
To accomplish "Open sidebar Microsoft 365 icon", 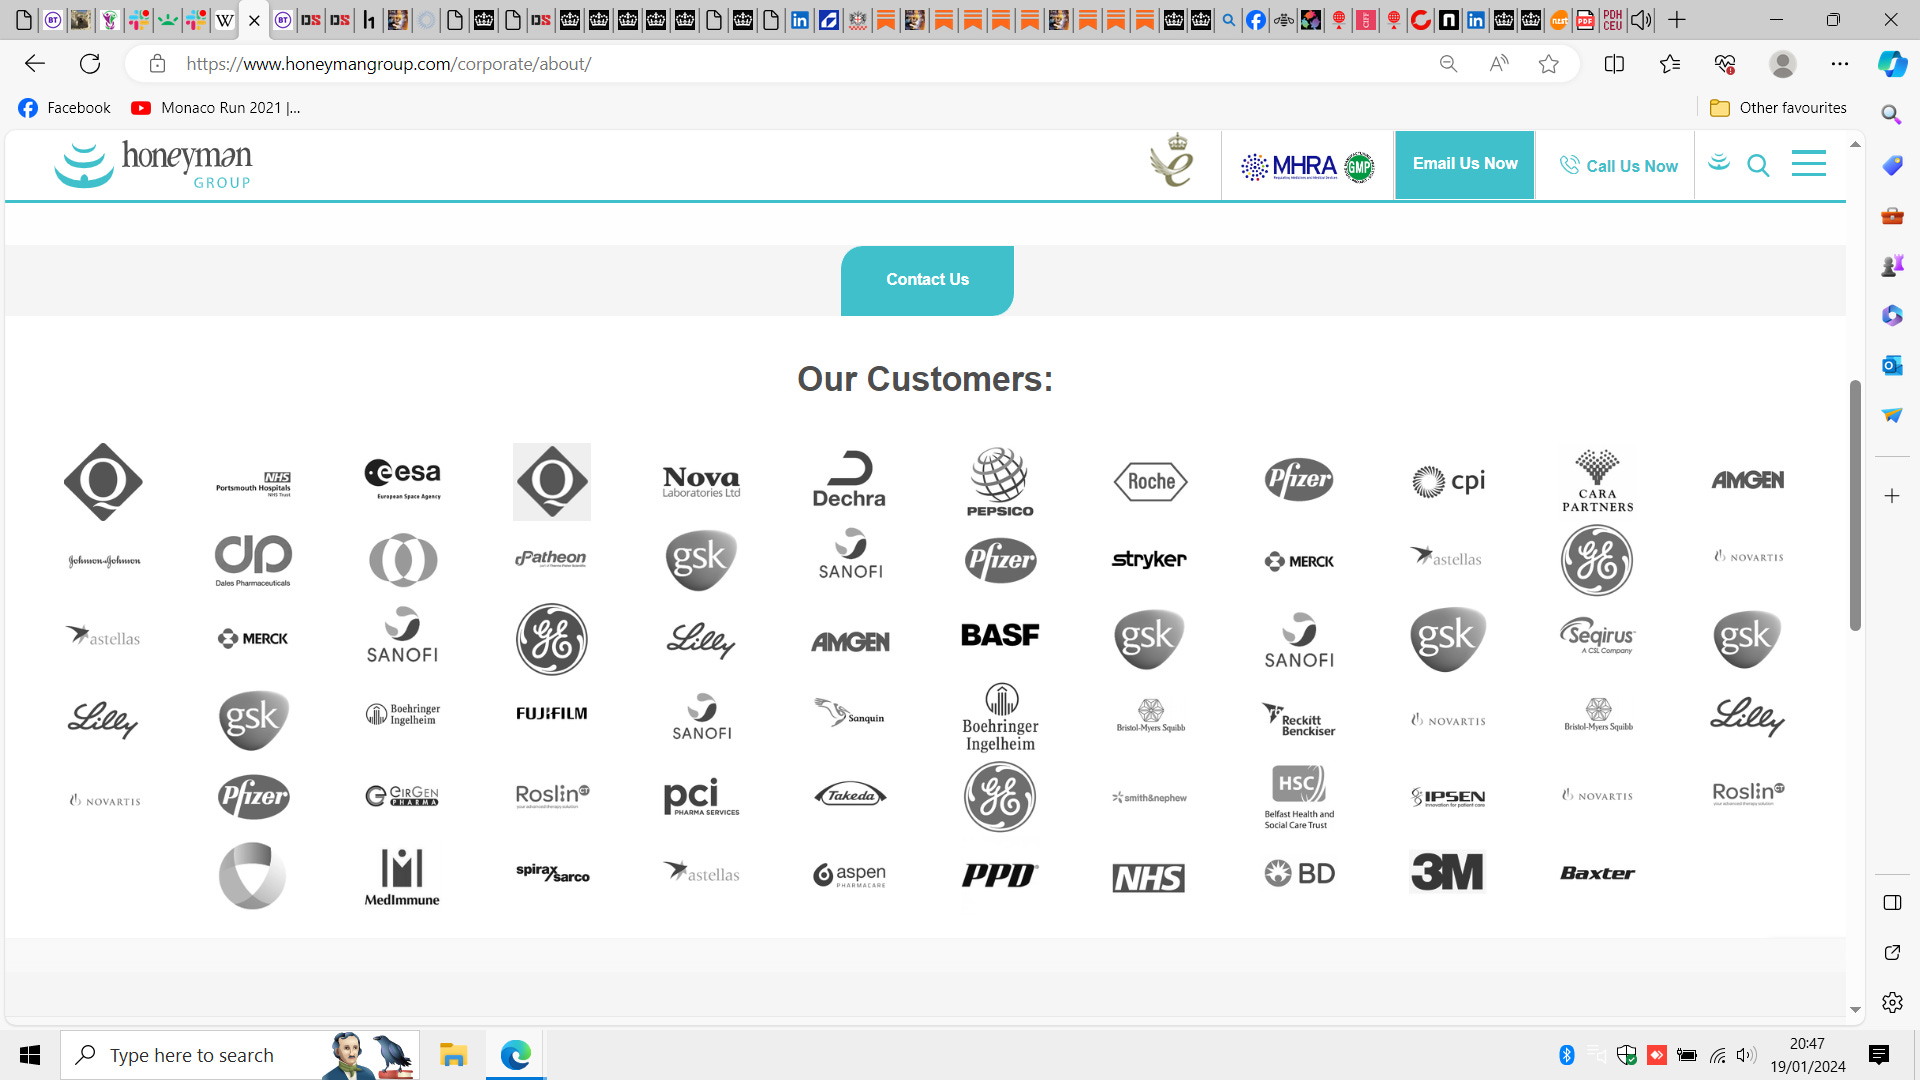I will [x=1891, y=315].
